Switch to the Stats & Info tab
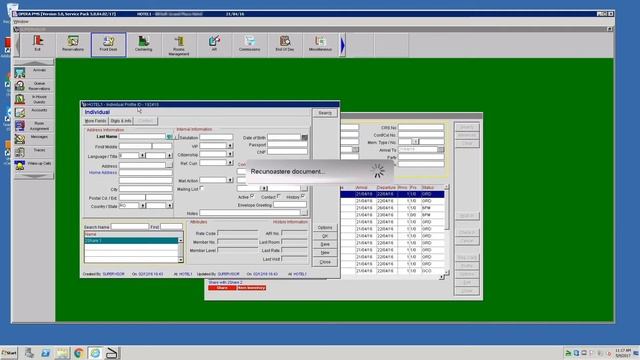640x360 pixels. [x=121, y=121]
